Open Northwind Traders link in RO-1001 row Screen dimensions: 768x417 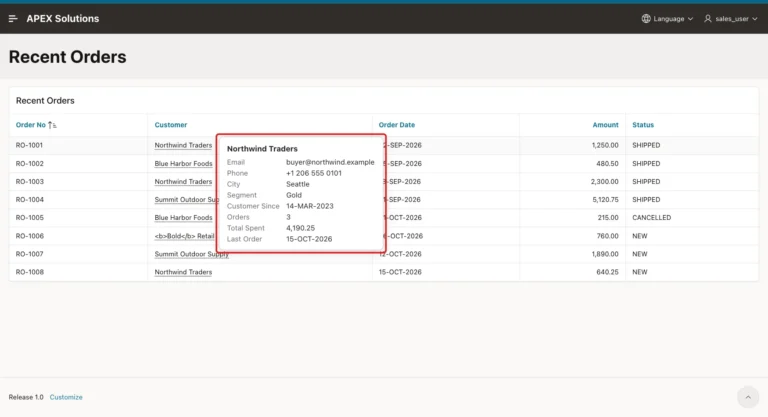tap(183, 145)
